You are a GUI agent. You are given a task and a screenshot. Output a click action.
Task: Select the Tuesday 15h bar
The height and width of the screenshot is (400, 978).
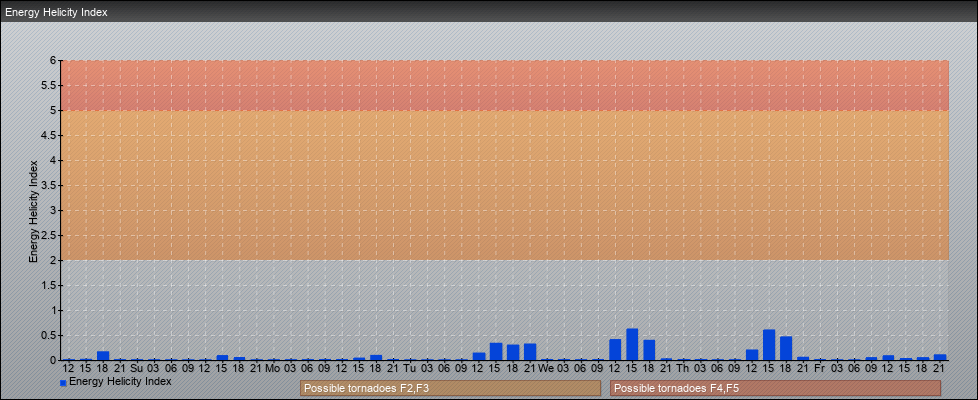[496, 351]
